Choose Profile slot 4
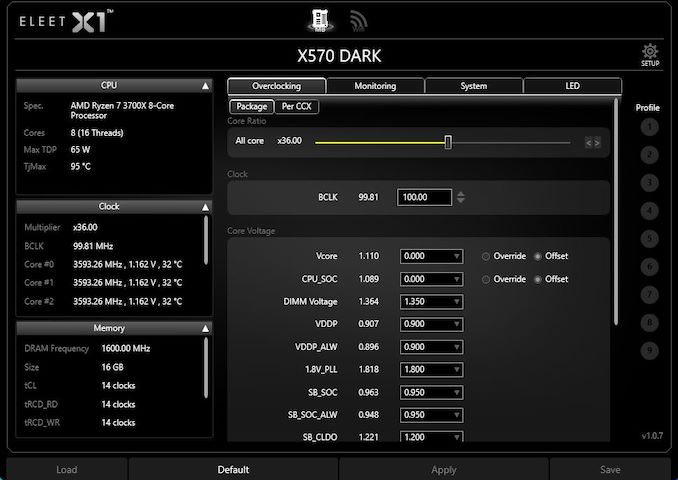 coord(649,211)
